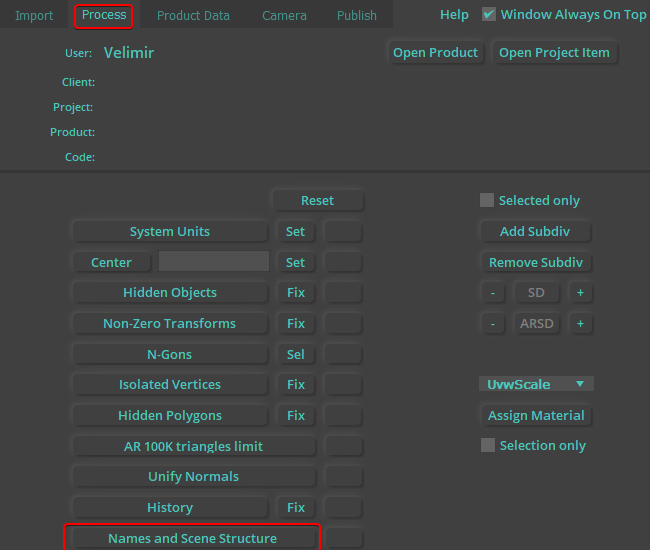The height and width of the screenshot is (550, 650).
Task: Check the Selection only option
Action: [488, 445]
